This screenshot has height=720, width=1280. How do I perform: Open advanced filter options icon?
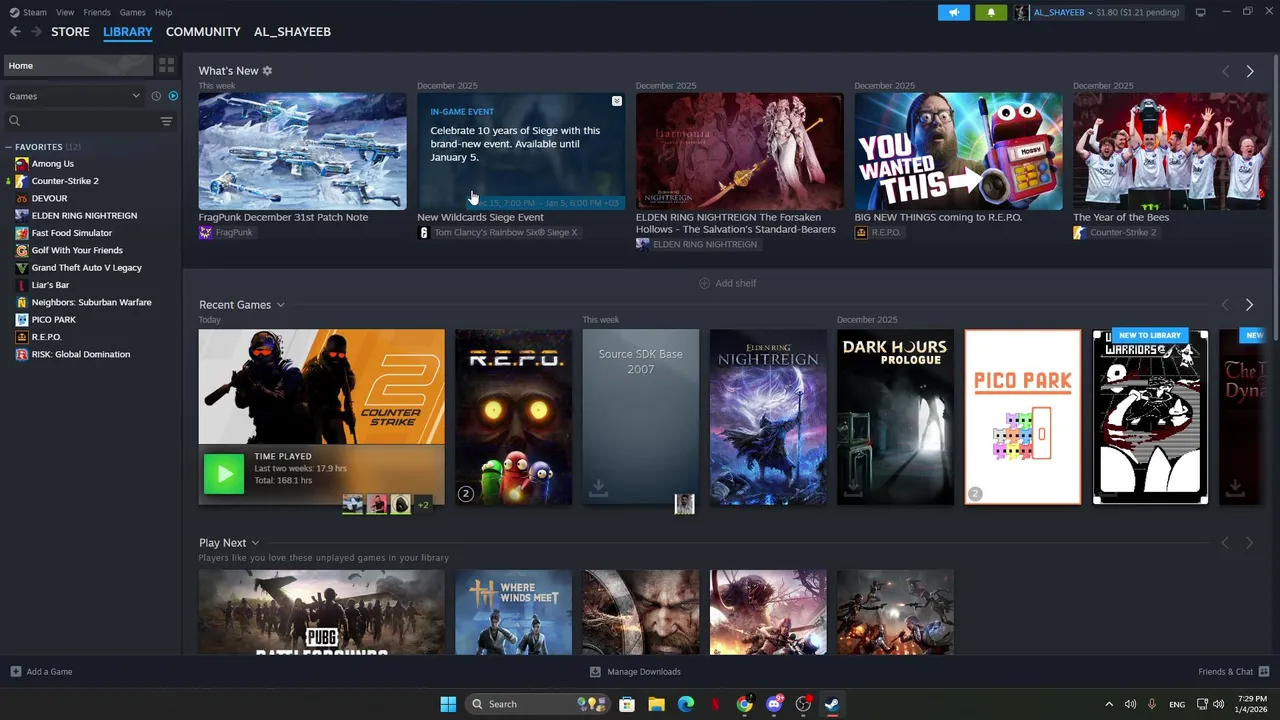click(166, 121)
